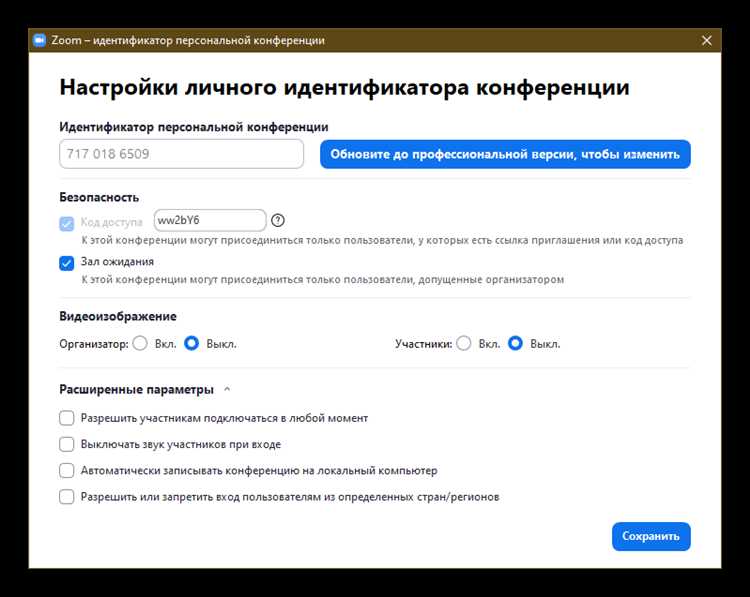Click the waiting room description about допущенные организатором
Screen dimensions: 750x597
pyautogui.click(x=322, y=279)
